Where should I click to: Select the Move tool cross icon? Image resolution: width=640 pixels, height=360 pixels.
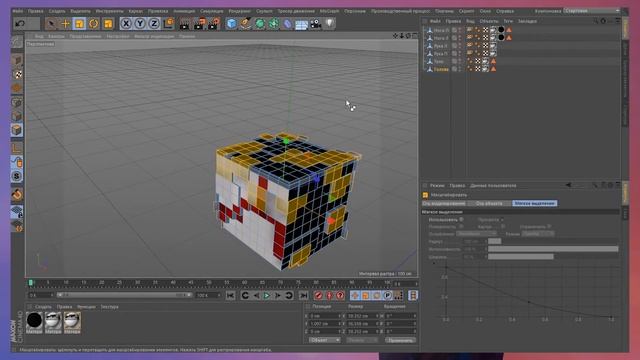[x=65, y=24]
